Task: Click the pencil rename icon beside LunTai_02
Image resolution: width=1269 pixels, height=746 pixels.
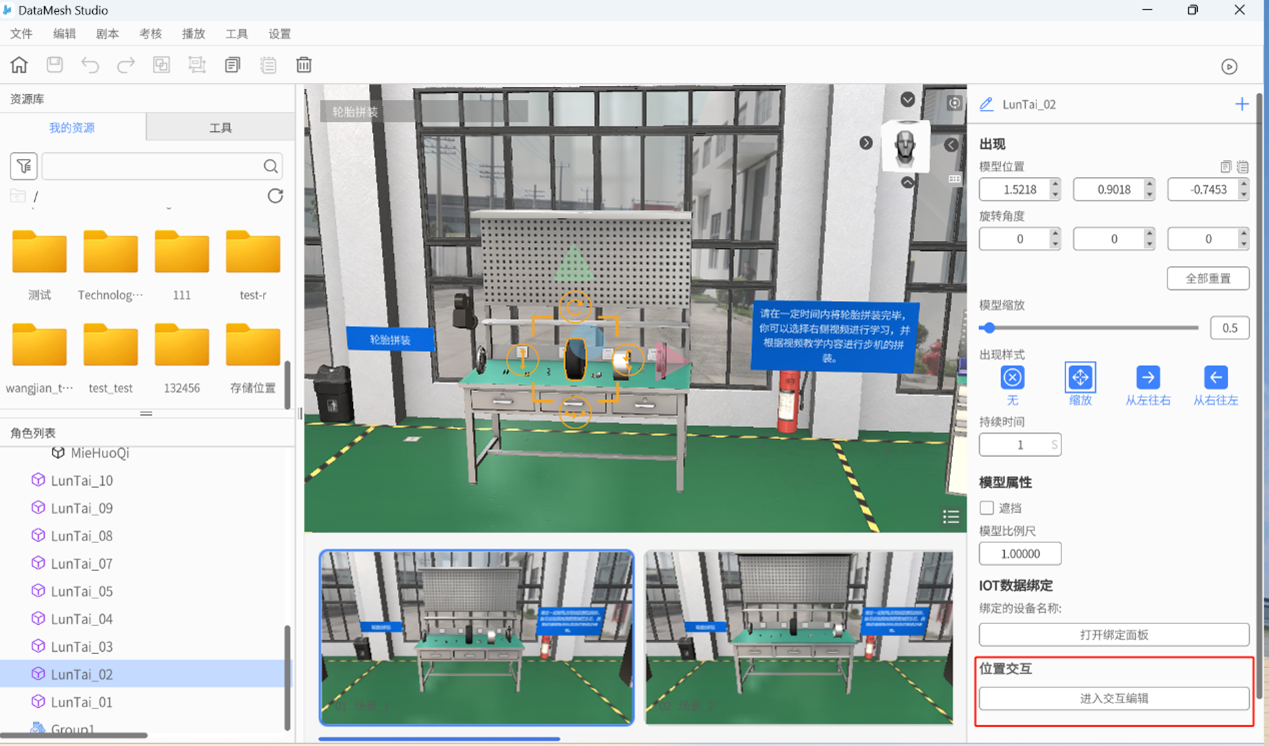Action: point(986,104)
